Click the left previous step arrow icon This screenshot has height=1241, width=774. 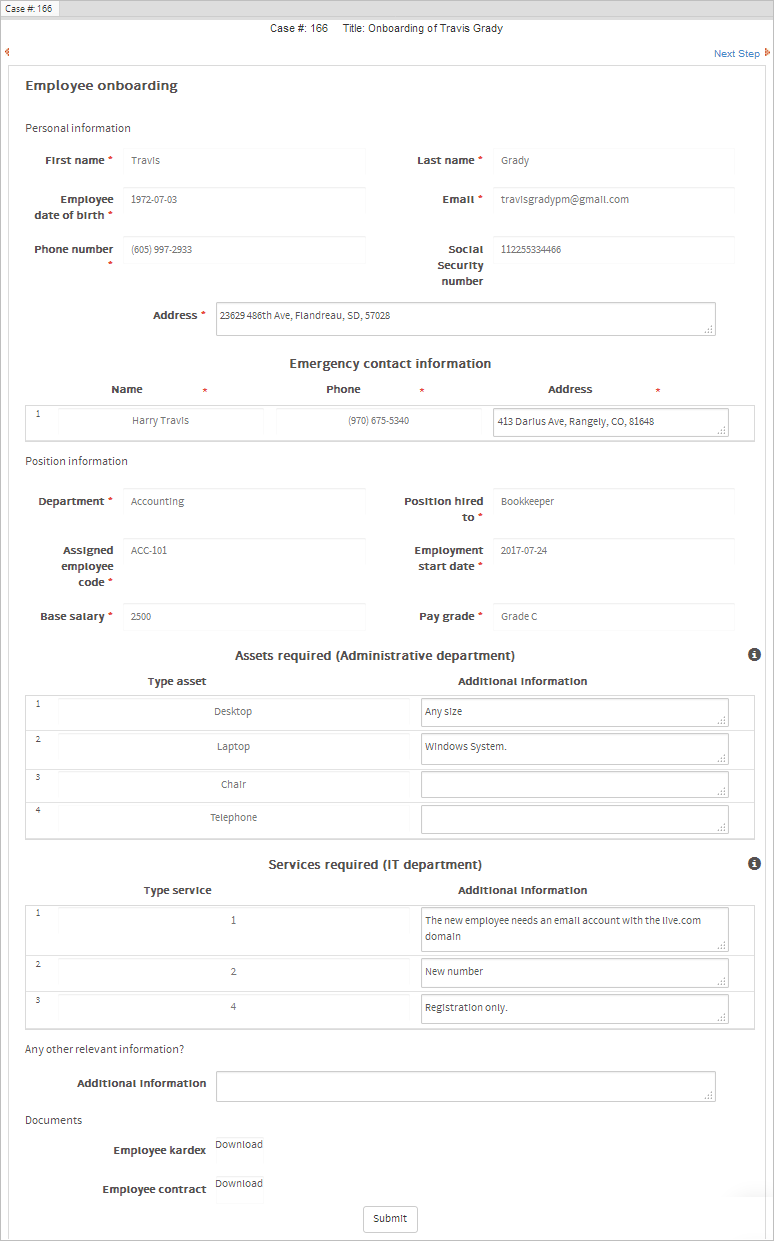pyautogui.click(x=7, y=52)
